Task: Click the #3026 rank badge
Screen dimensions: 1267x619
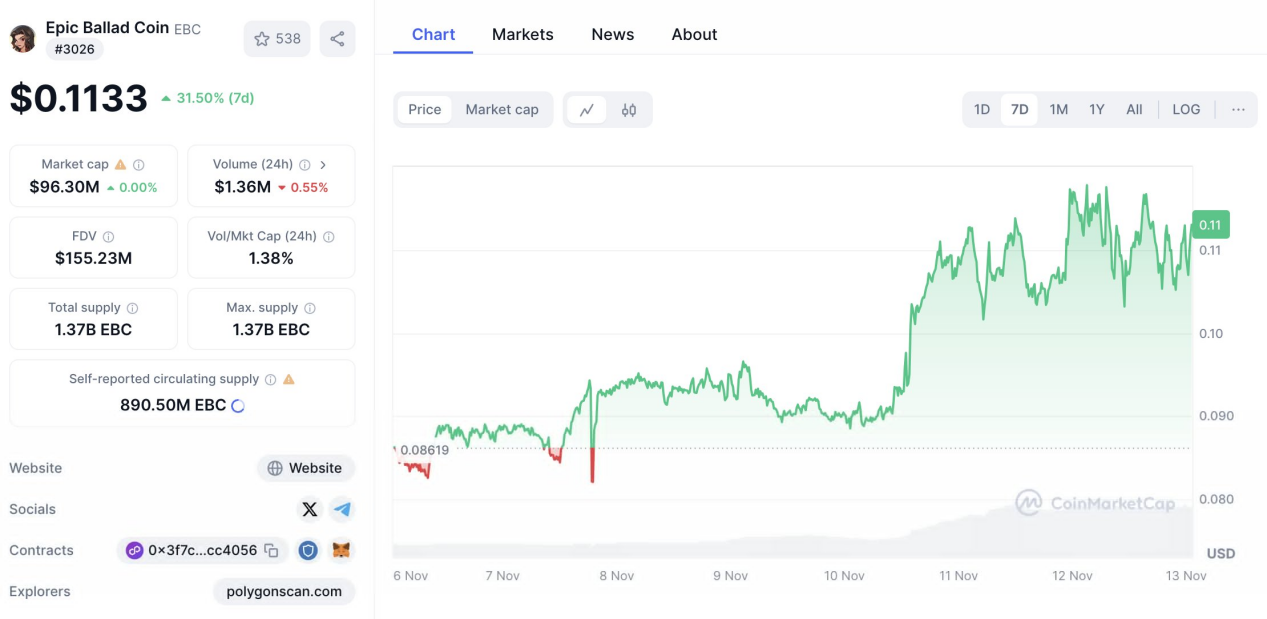Action: tap(74, 49)
